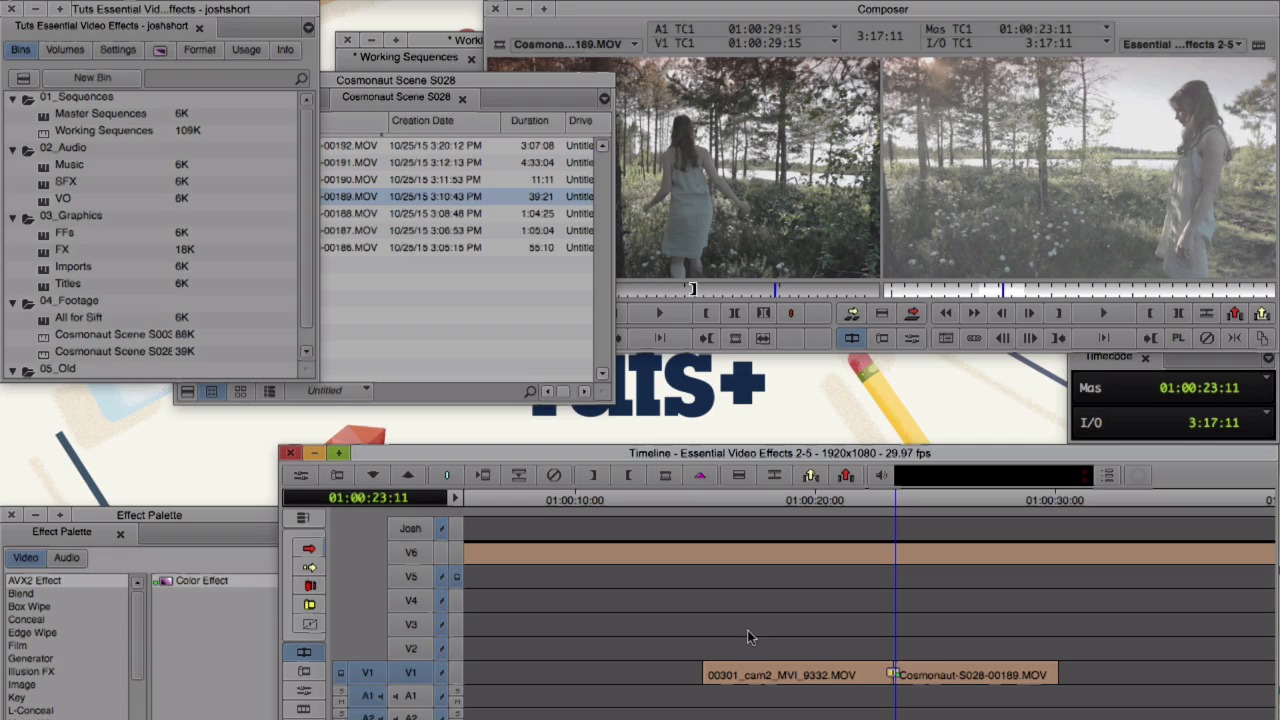The width and height of the screenshot is (1280, 720).
Task: Click the red Lift button in timeline toolbar
Action: (x=847, y=476)
